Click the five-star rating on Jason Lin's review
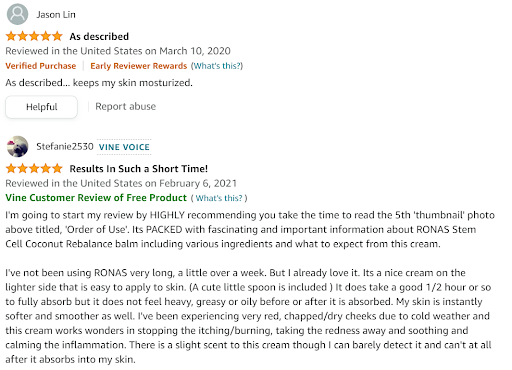The height and width of the screenshot is (370, 512). coord(34,36)
